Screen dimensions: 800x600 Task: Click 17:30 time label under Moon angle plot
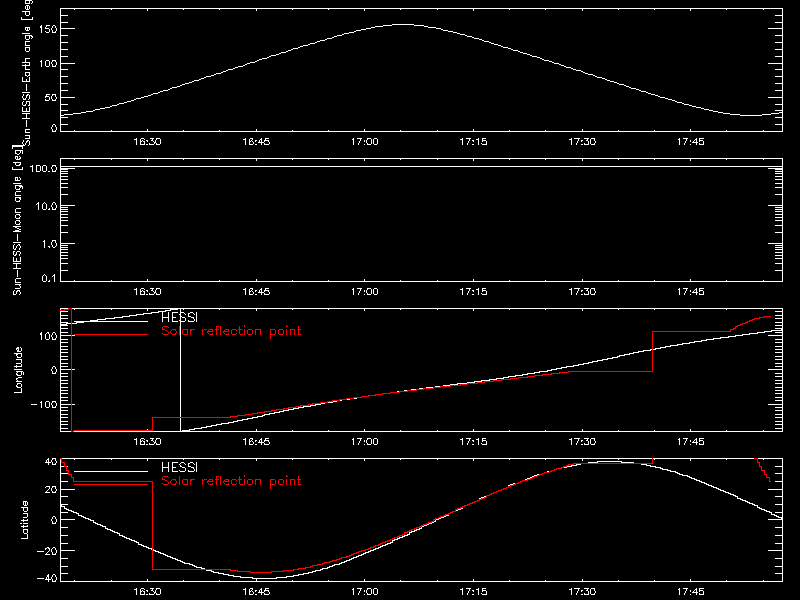click(582, 292)
